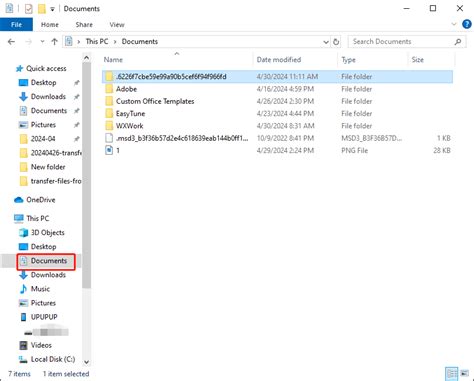Open Desktop under Quick access

point(43,82)
